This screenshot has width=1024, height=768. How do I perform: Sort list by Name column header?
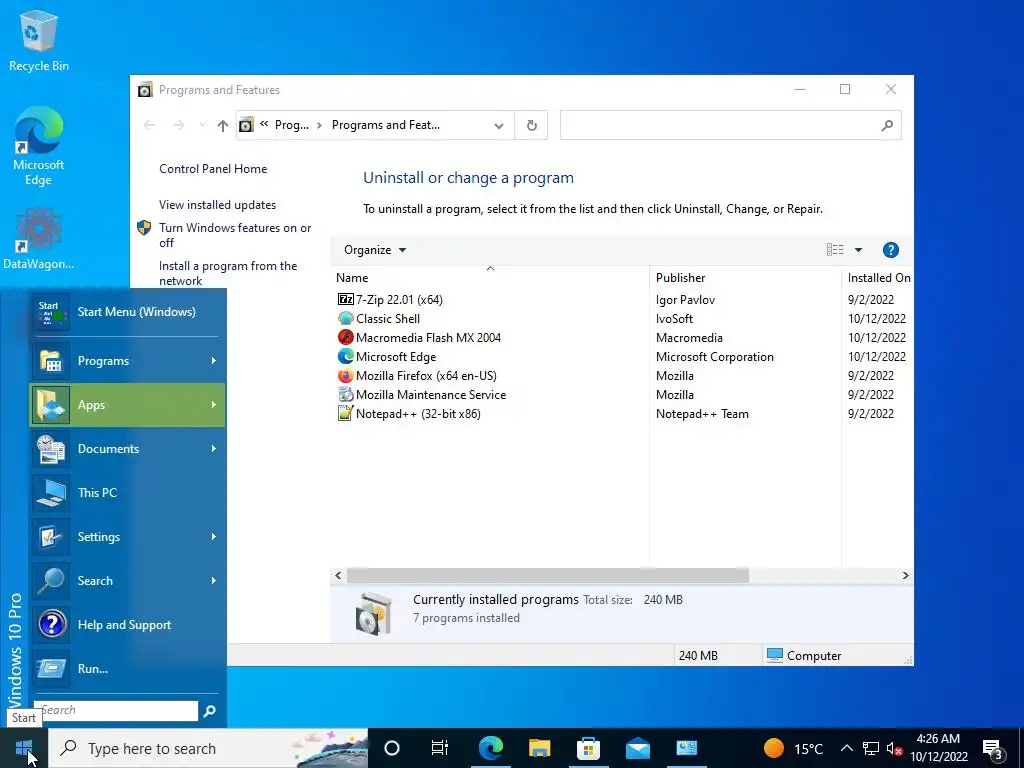(x=490, y=278)
